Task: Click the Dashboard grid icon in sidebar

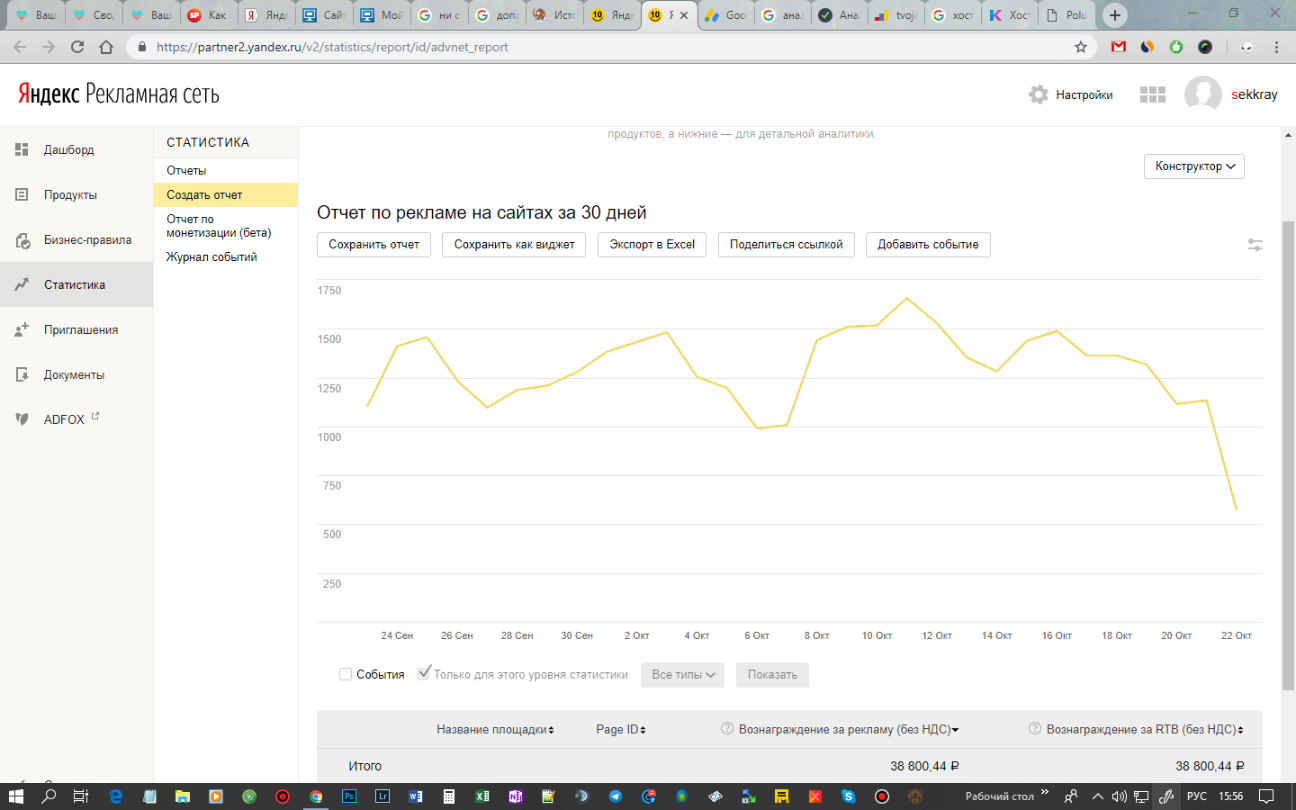Action: coord(21,150)
